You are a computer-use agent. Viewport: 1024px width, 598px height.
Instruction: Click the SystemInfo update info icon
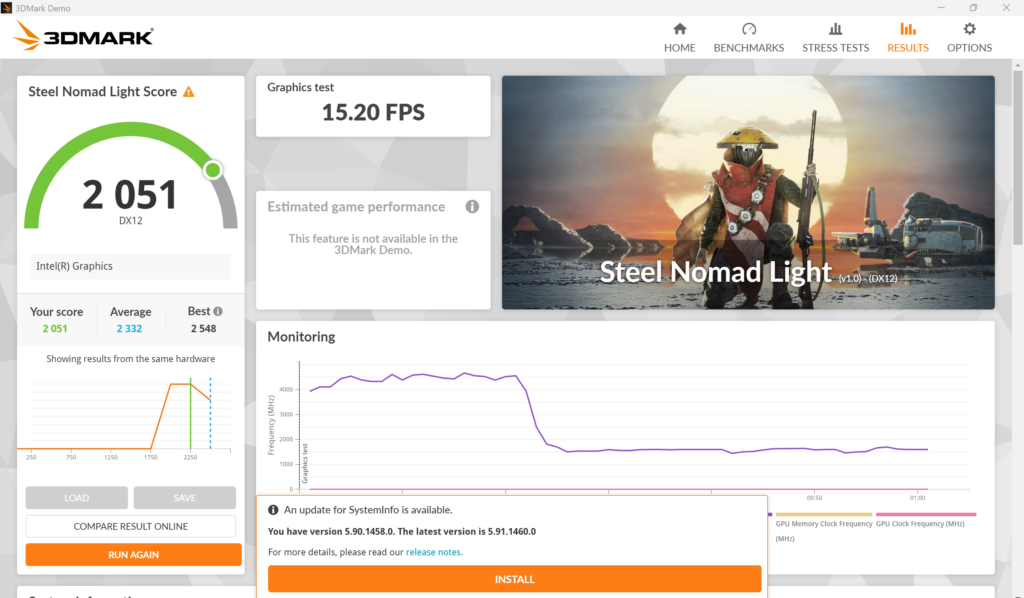click(273, 510)
